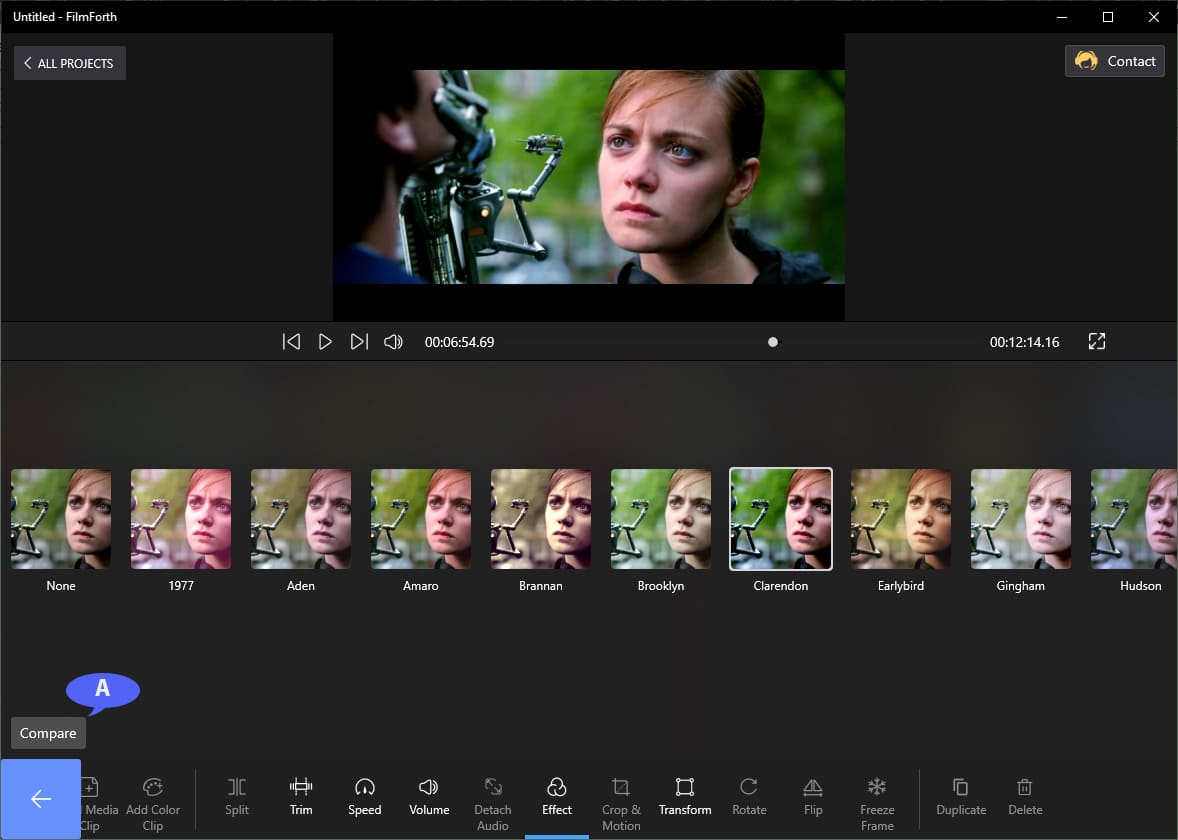Viewport: 1178px width, 840px height.
Task: Open the Trim tool
Action: tap(301, 797)
